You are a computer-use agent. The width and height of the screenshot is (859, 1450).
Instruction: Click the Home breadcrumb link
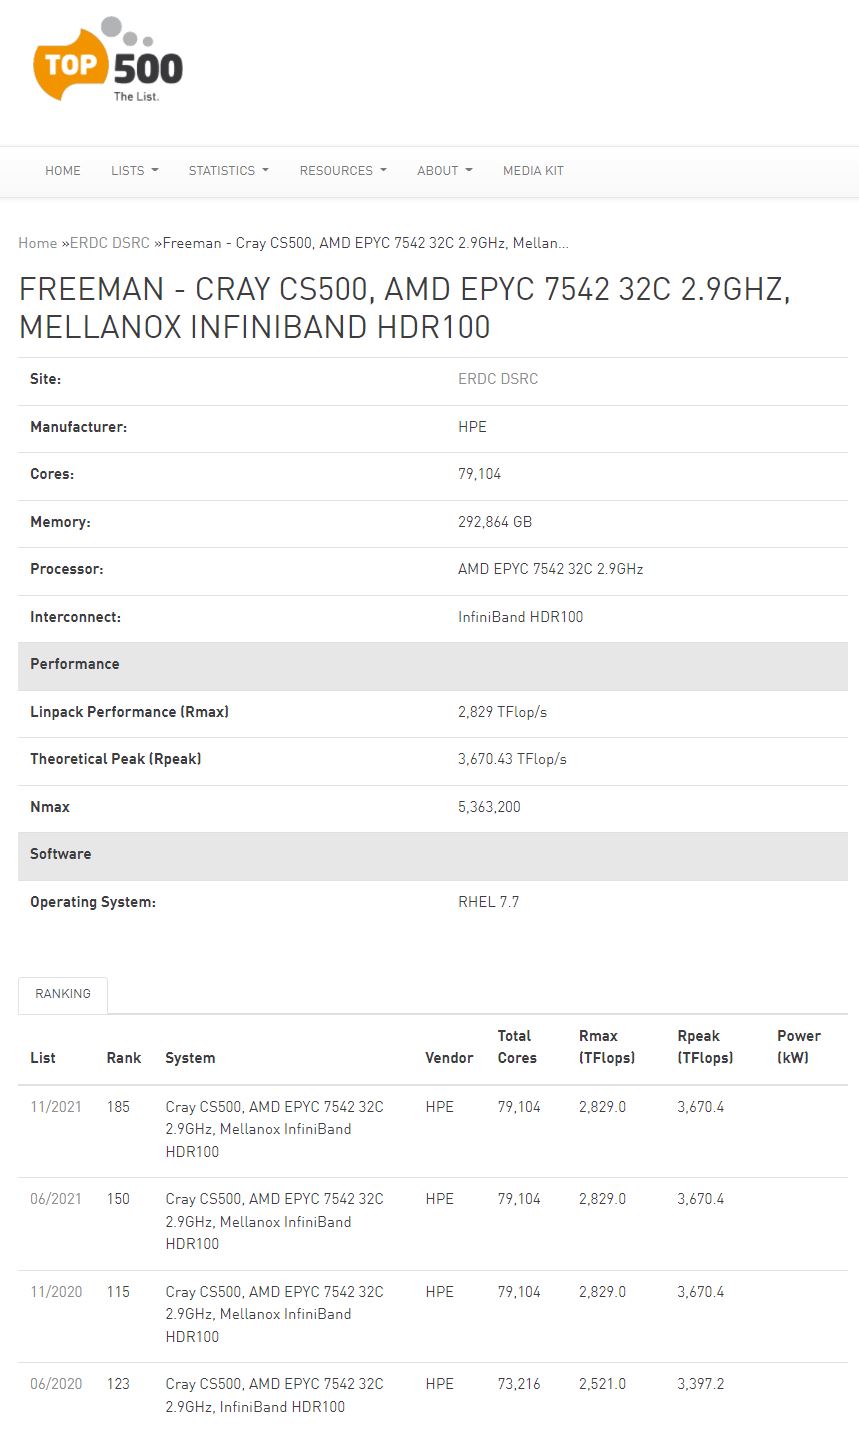point(38,243)
